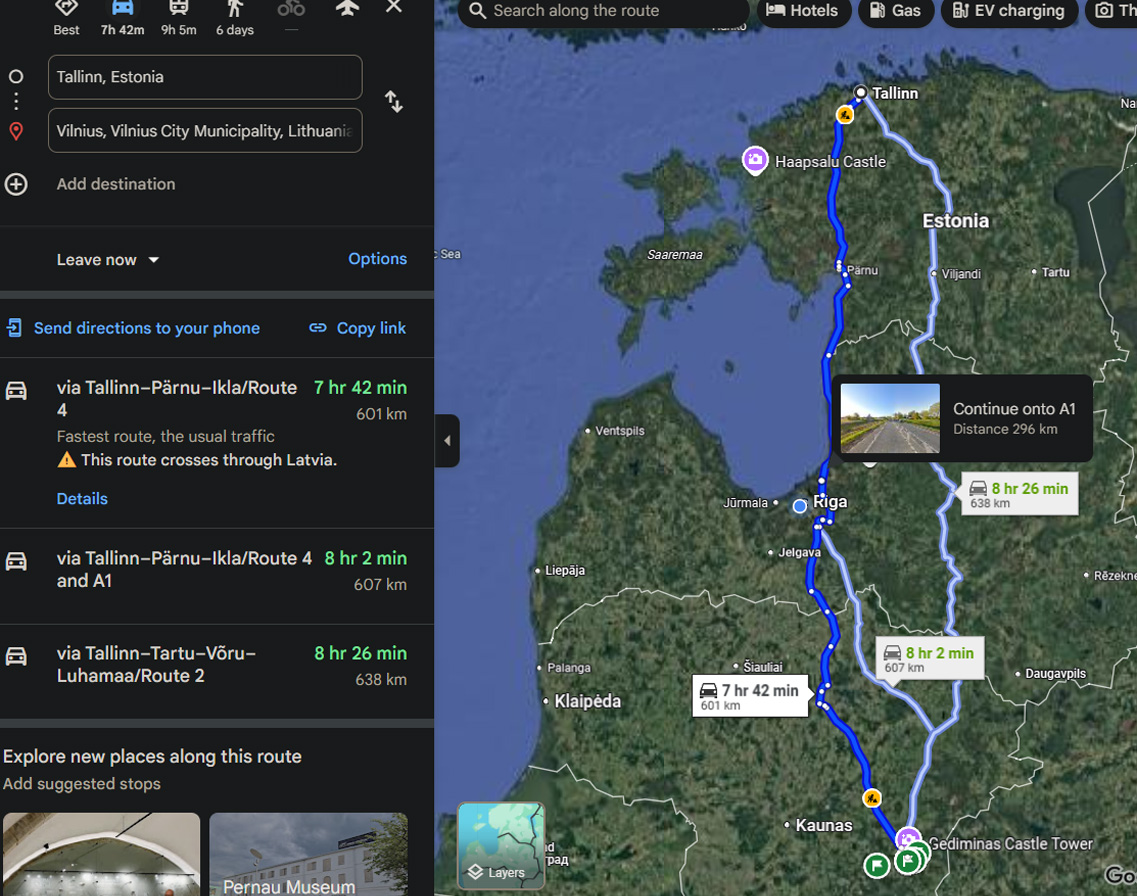Select the flights travel mode icon
Viewport: 1137px width, 896px height.
(x=347, y=10)
